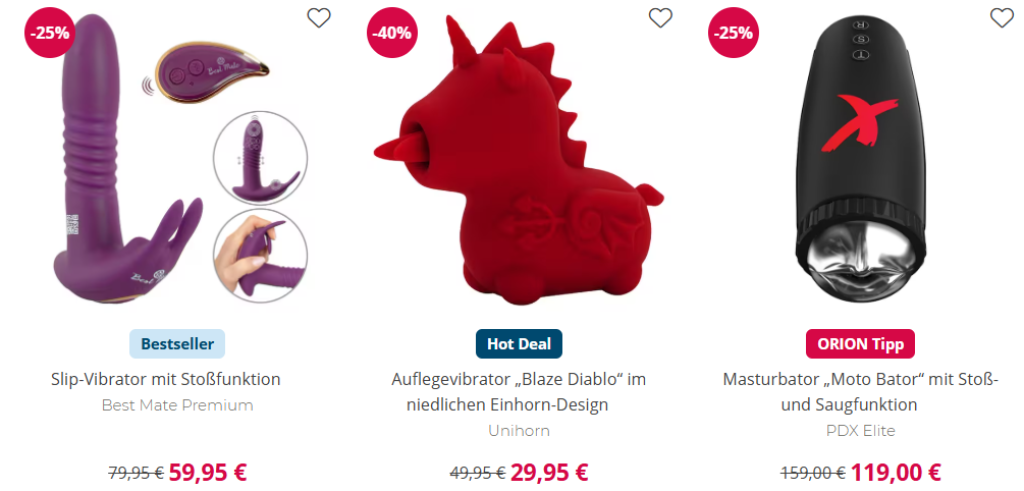The image size is (1024, 491).
Task: Click the -40% discount badge
Action: (392, 33)
